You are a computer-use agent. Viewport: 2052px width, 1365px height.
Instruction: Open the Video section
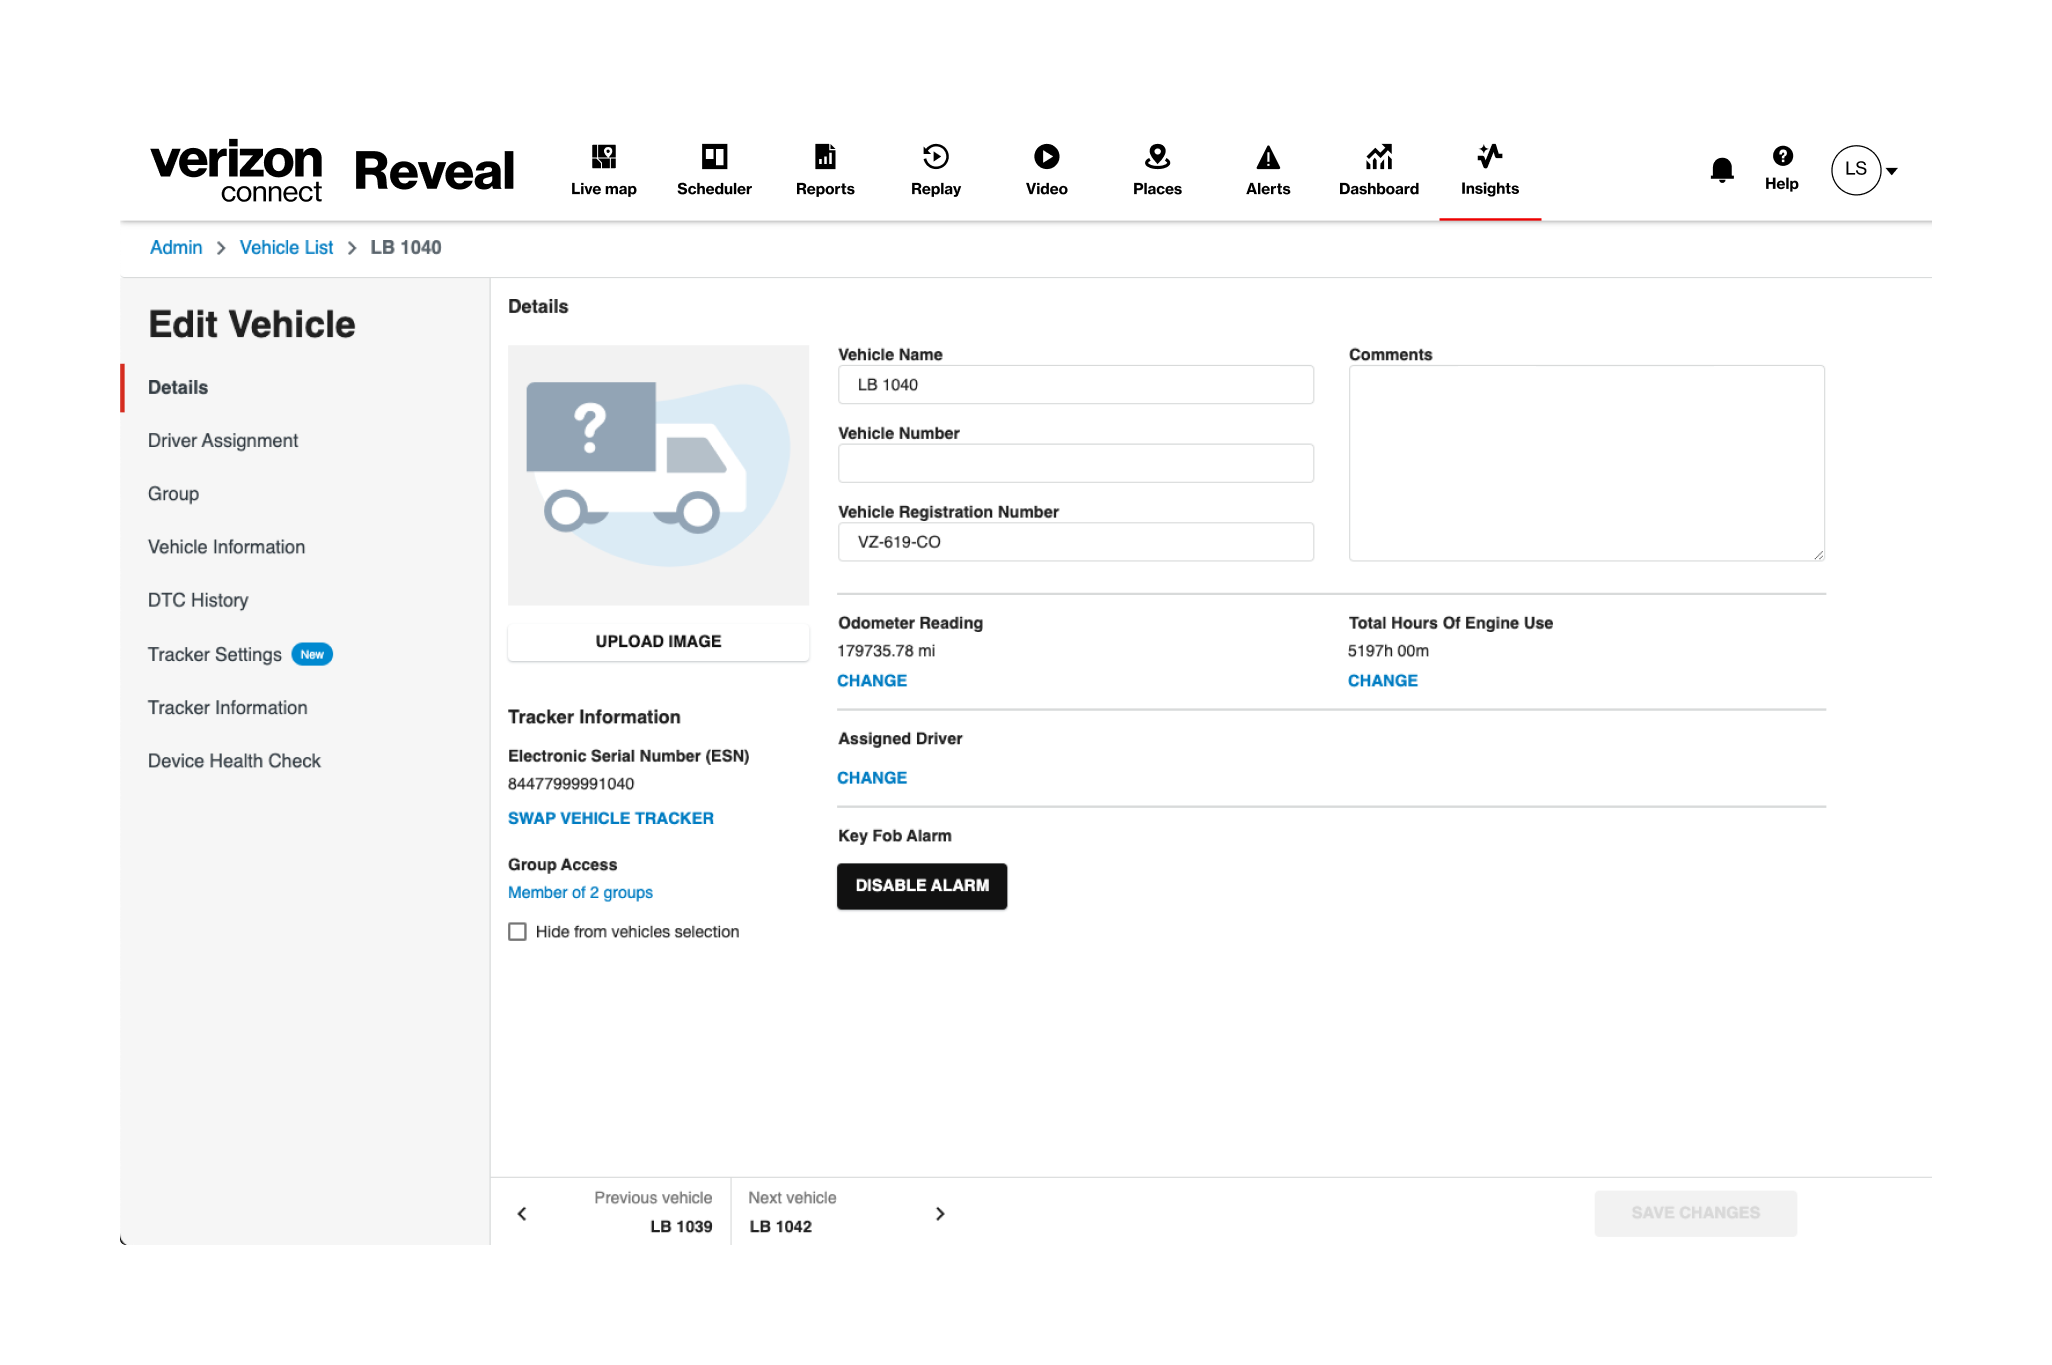pyautogui.click(x=1046, y=170)
